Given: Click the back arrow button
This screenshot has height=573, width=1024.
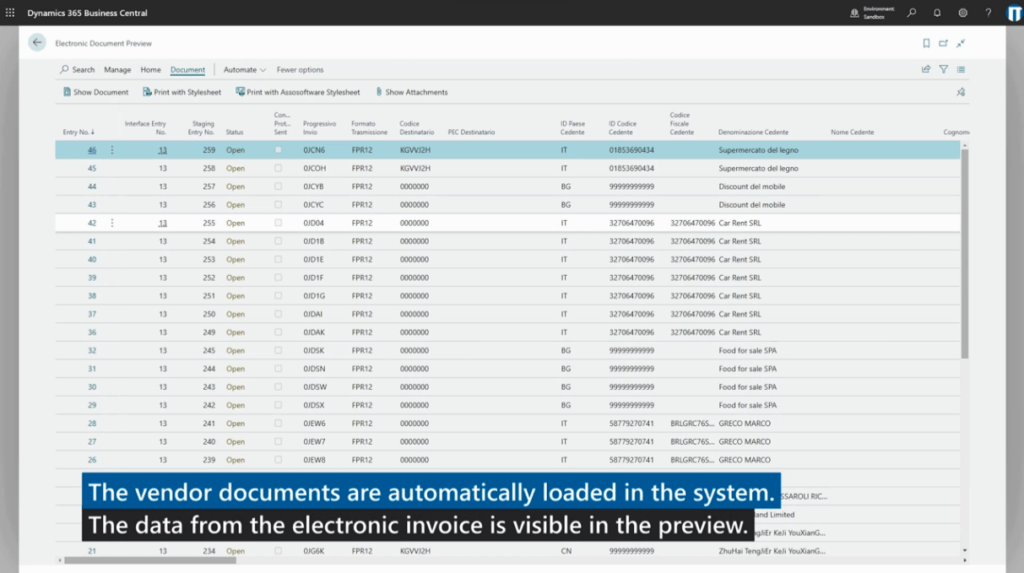Looking at the screenshot, I should [x=37, y=42].
